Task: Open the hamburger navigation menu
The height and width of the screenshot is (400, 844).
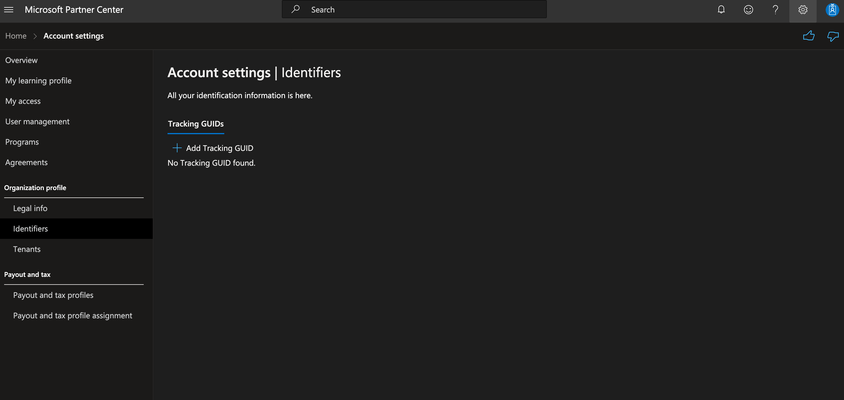Action: coord(9,10)
